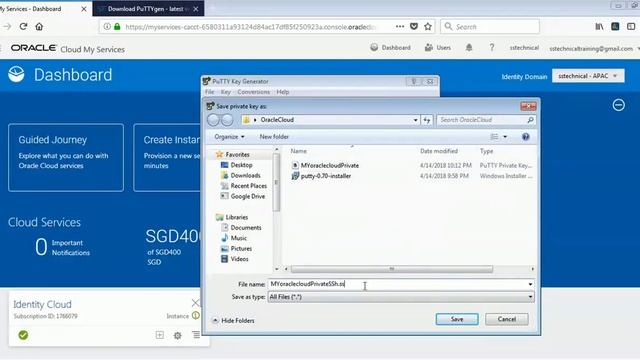Screen dimensions: 640x360
Task: Close the Save private key dialog
Action: pos(528,106)
